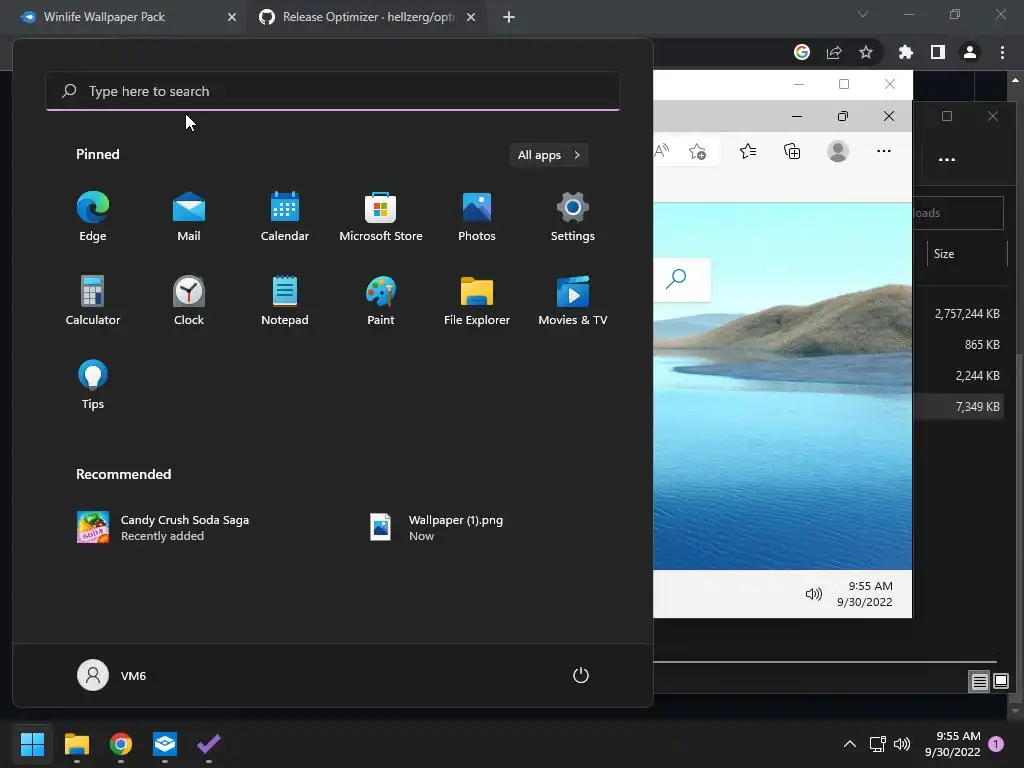Click the power button in Start menu
Viewport: 1024px width, 768px height.
click(x=581, y=675)
